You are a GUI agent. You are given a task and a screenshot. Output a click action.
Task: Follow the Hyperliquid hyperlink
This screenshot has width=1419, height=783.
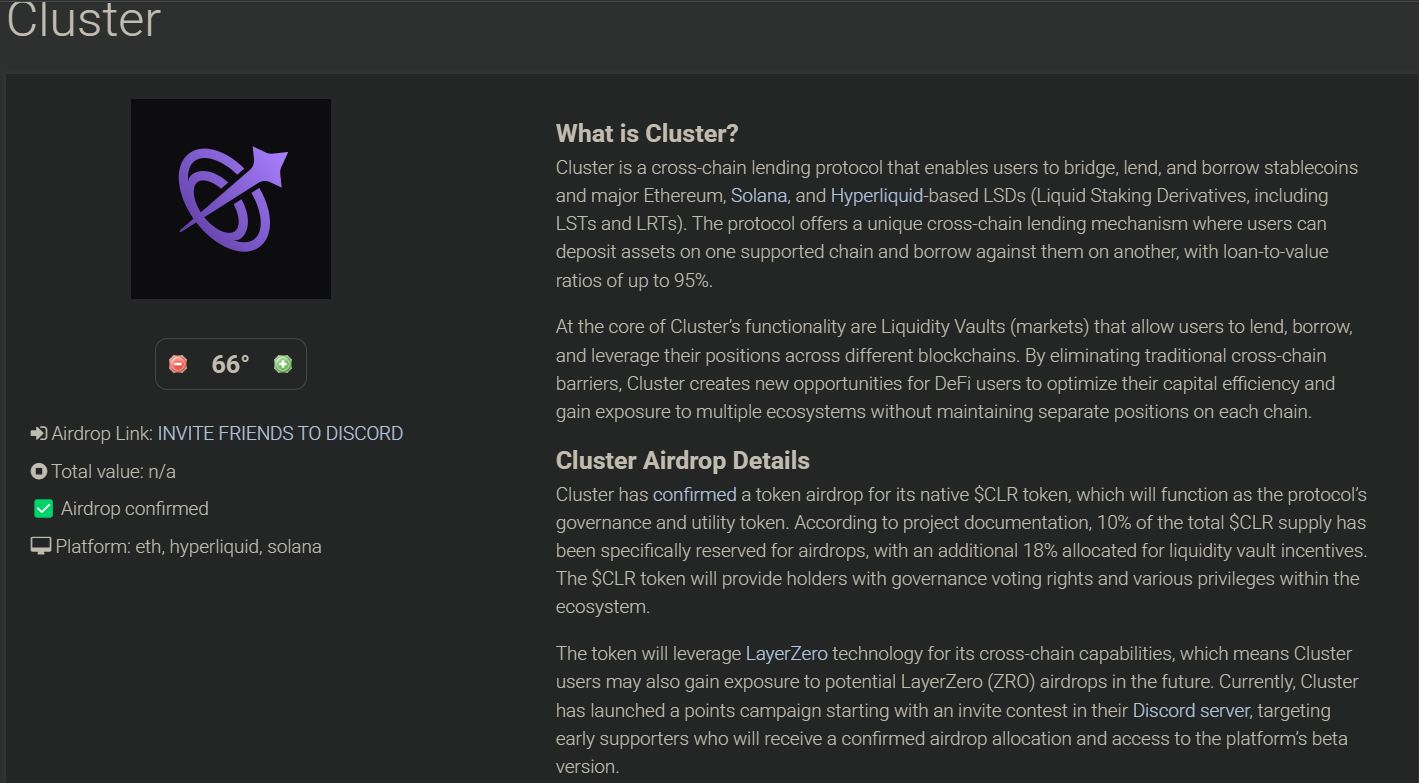point(878,195)
